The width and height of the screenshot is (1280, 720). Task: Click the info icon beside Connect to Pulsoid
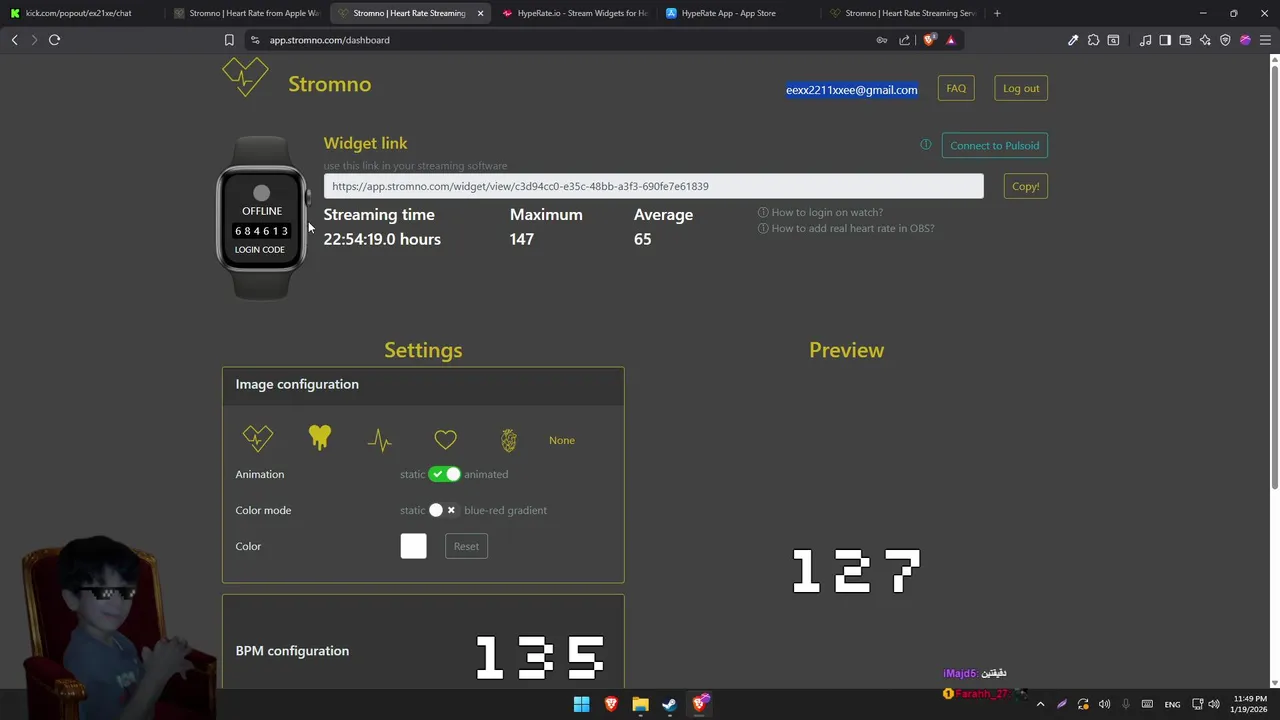click(926, 145)
